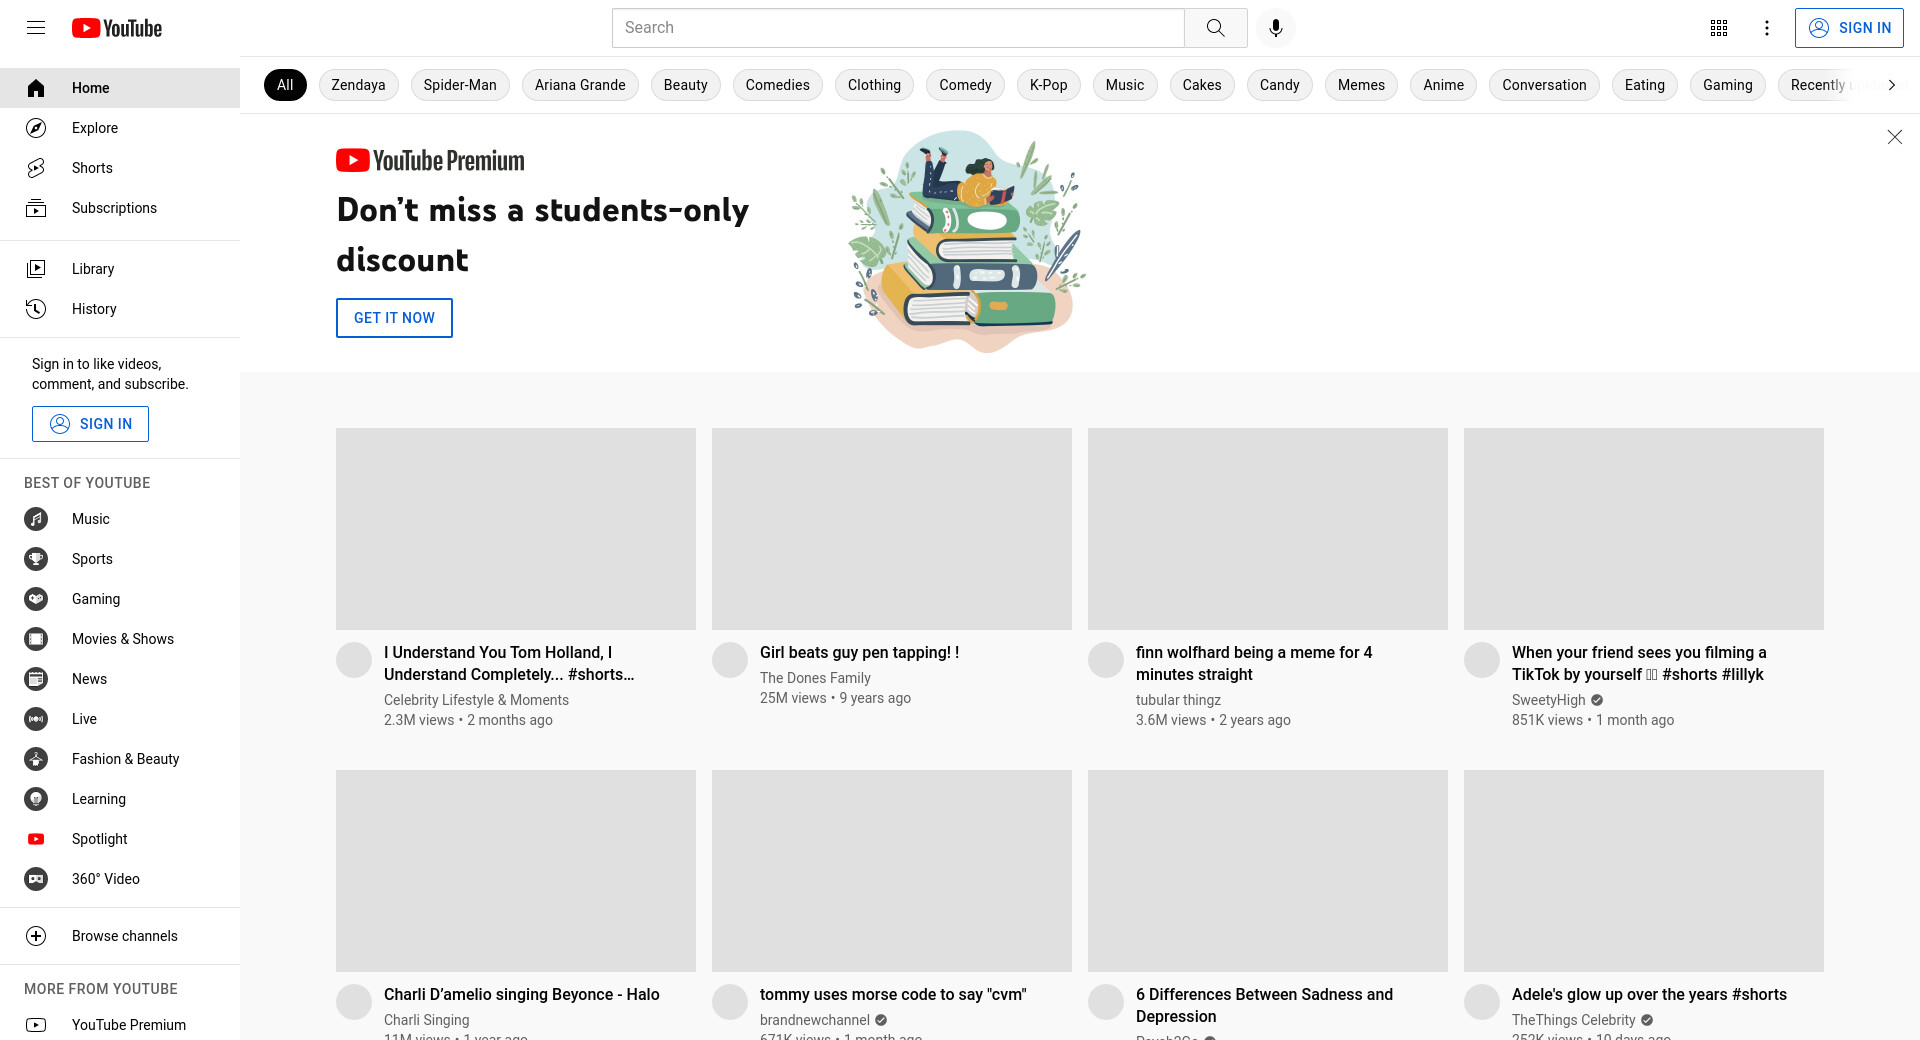Screen dimensions: 1920x1040
Task: Open Subscriptions in the sidebar
Action: point(120,208)
